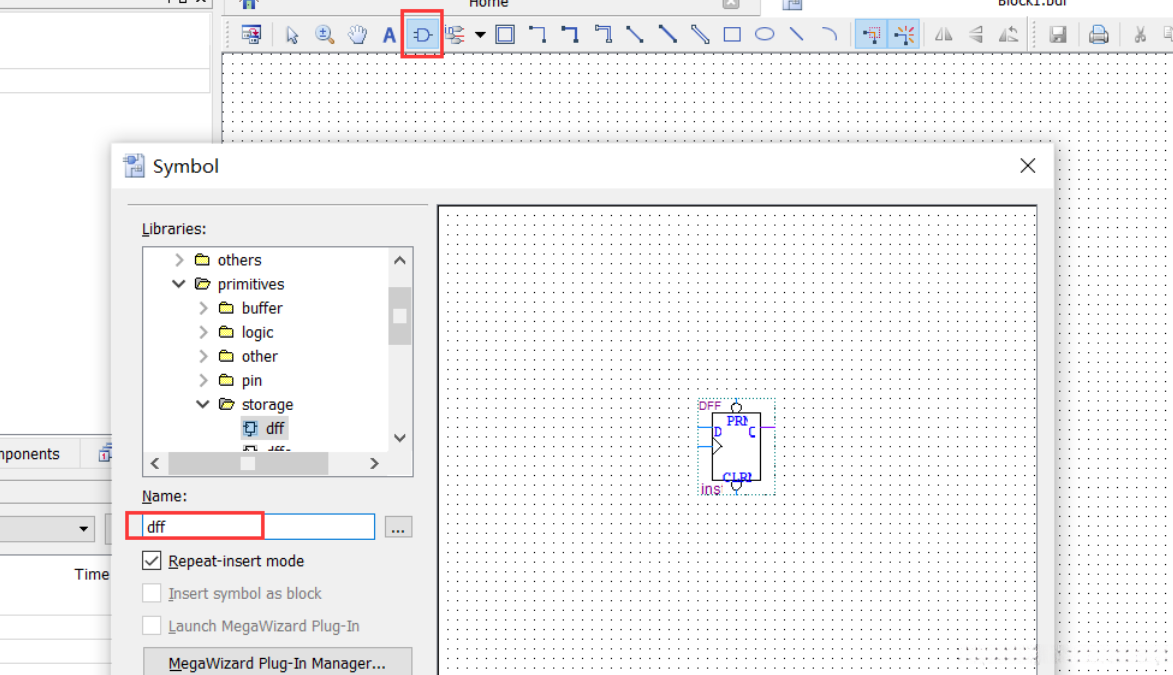Toggle the rubberbanding tool
The width and height of the screenshot is (1173, 675).
click(x=904, y=34)
